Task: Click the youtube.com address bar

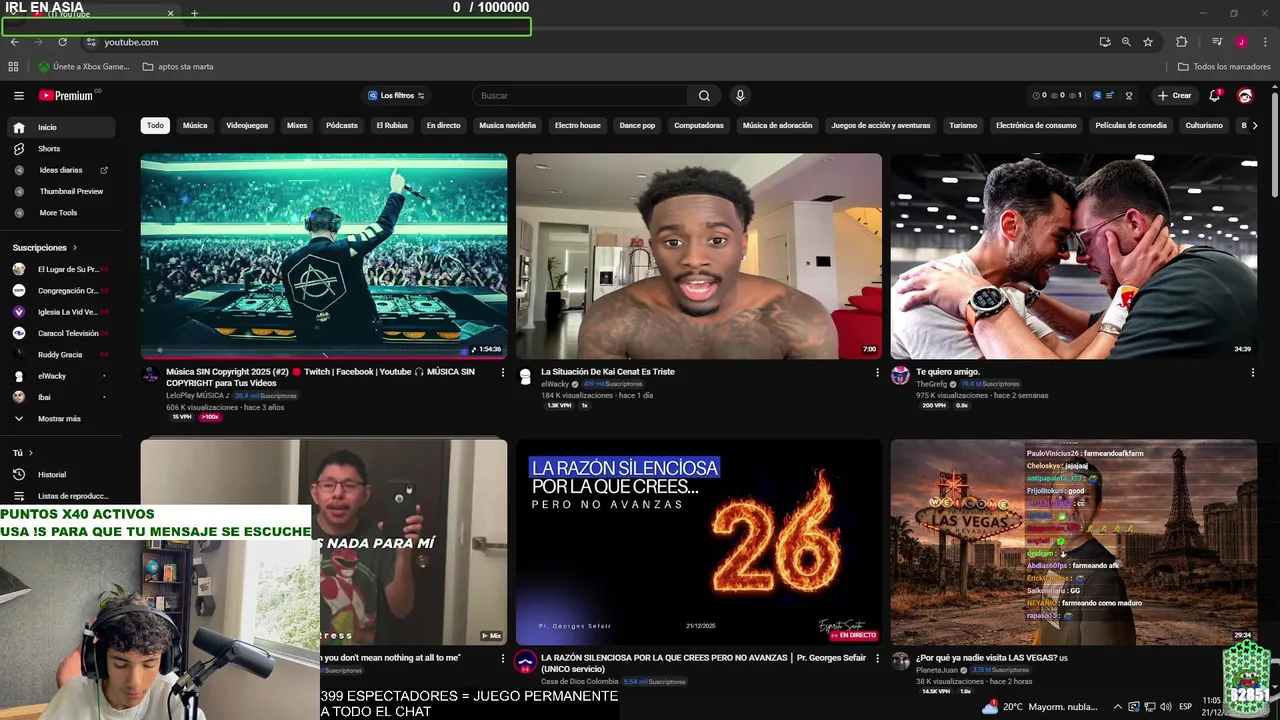Action: click(588, 42)
